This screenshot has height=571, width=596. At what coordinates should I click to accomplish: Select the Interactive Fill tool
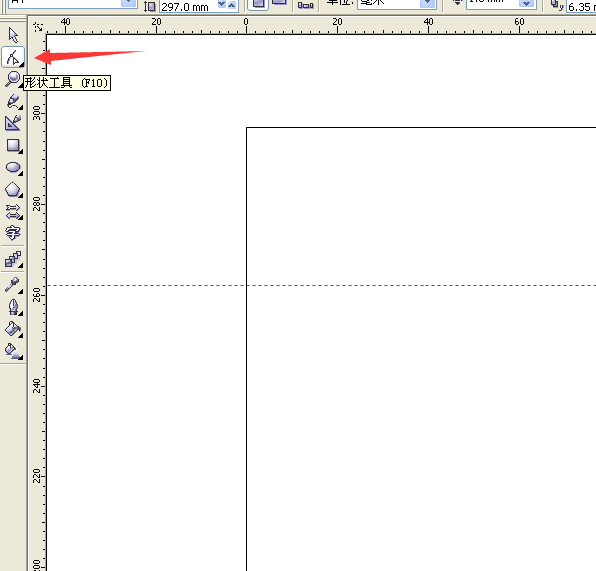pos(13,351)
